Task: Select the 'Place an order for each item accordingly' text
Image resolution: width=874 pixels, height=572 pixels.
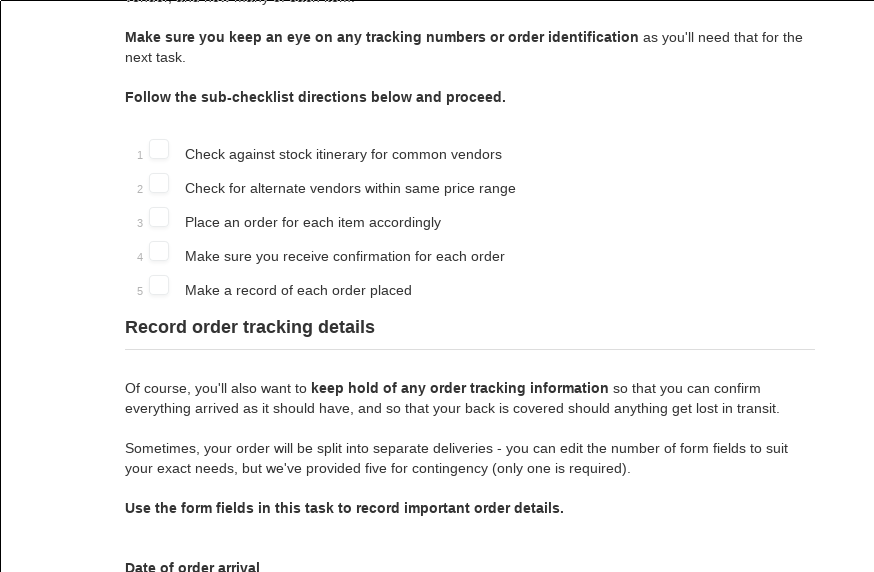Action: click(x=313, y=222)
